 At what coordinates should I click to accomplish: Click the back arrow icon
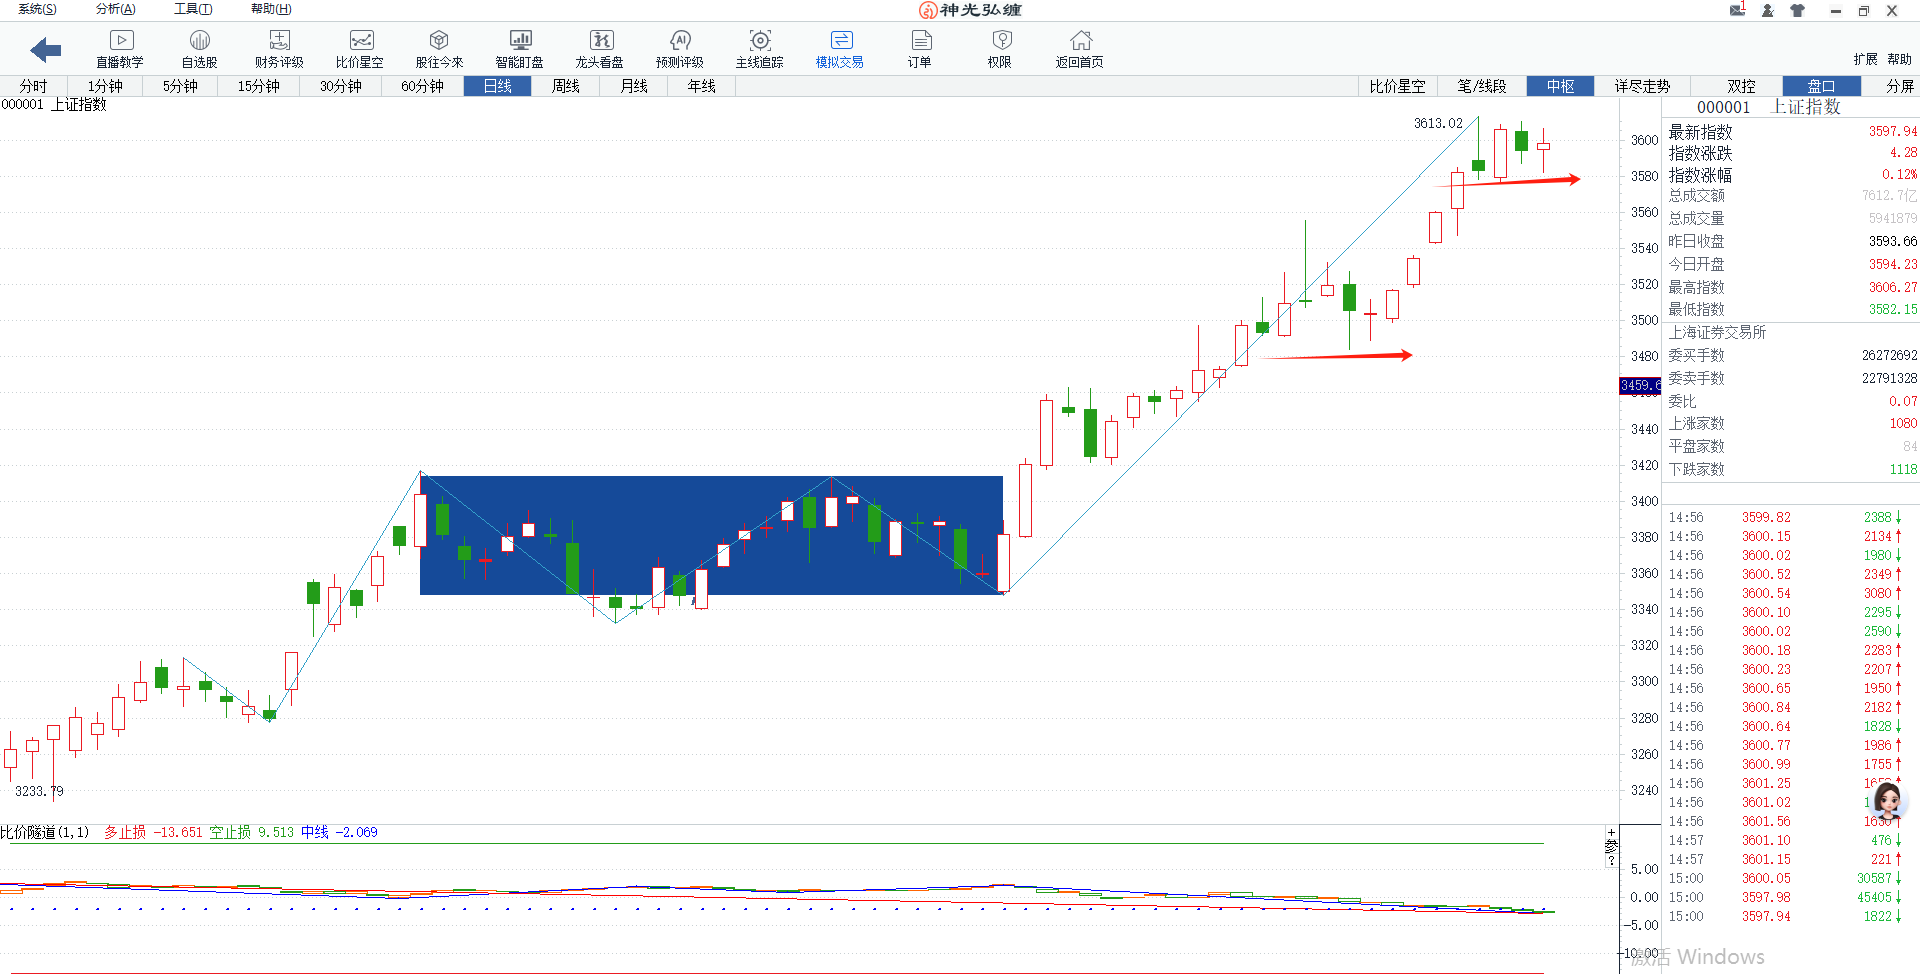[x=46, y=49]
